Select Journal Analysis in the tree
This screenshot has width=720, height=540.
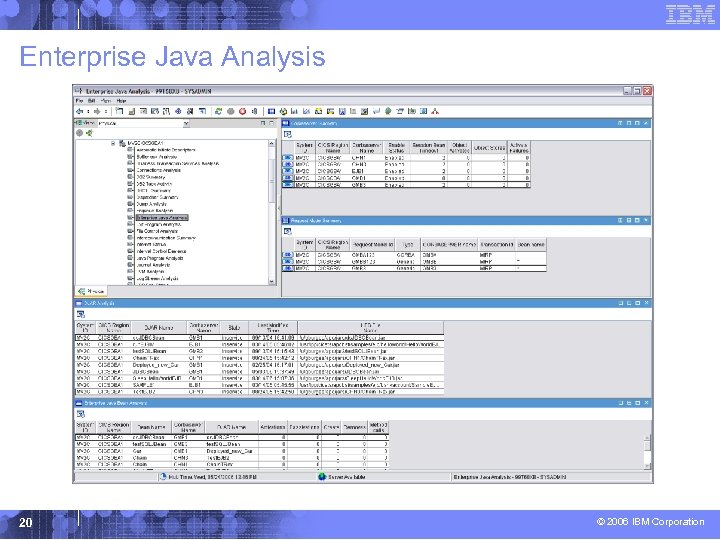pos(153,265)
